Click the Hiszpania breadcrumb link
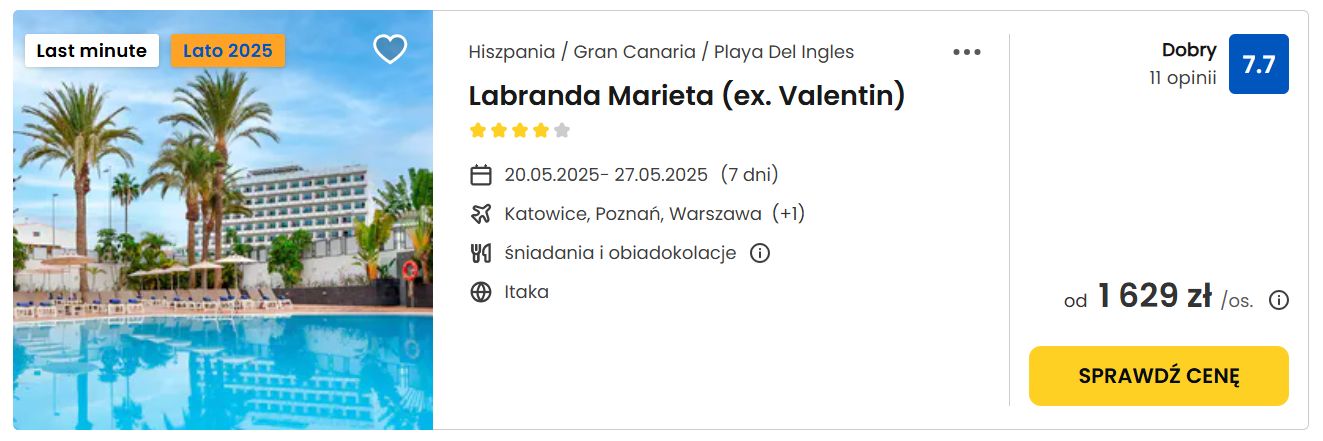The image size is (1323, 441). (x=512, y=52)
